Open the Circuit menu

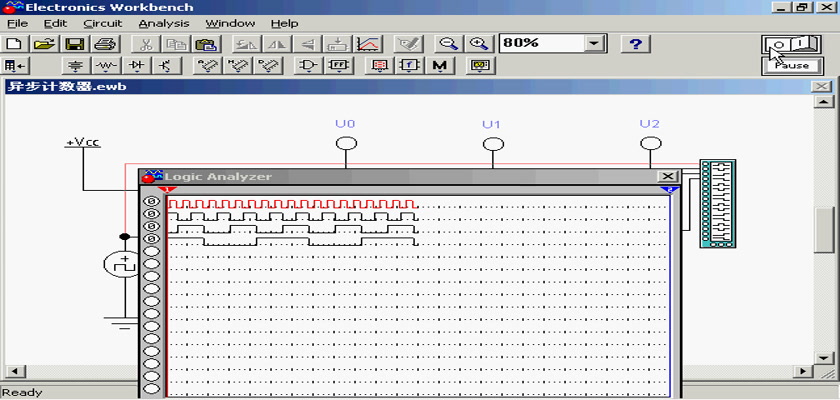103,22
